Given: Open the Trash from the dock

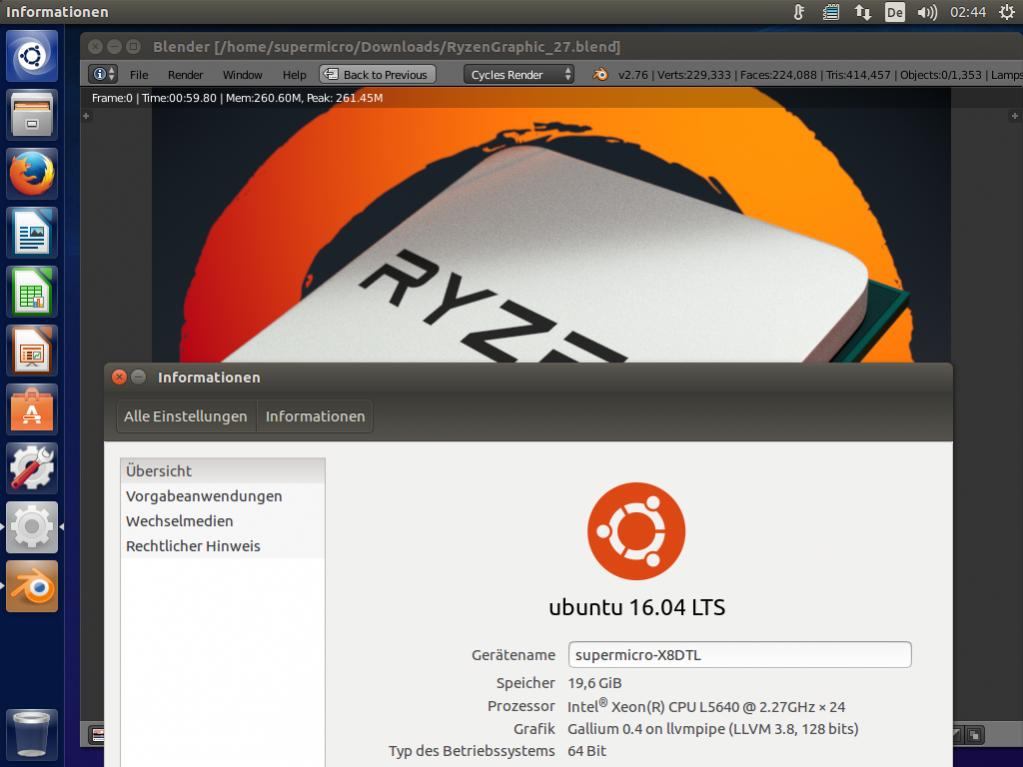Looking at the screenshot, I should tap(31, 734).
